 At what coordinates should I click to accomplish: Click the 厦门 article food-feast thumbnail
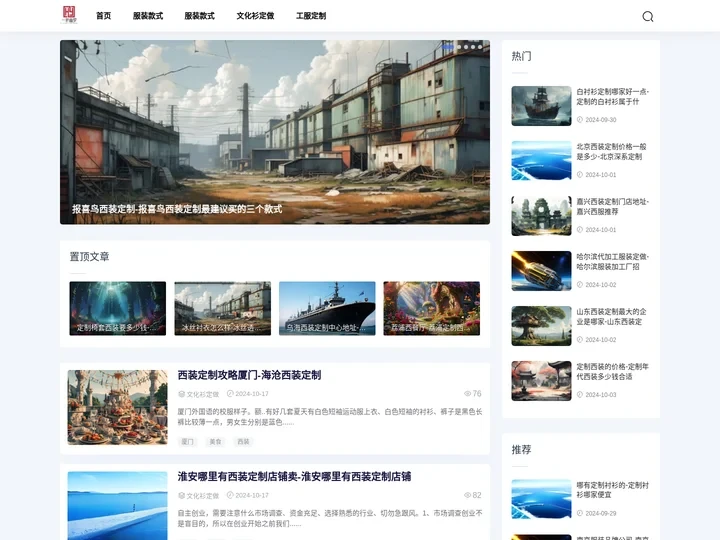(x=118, y=407)
